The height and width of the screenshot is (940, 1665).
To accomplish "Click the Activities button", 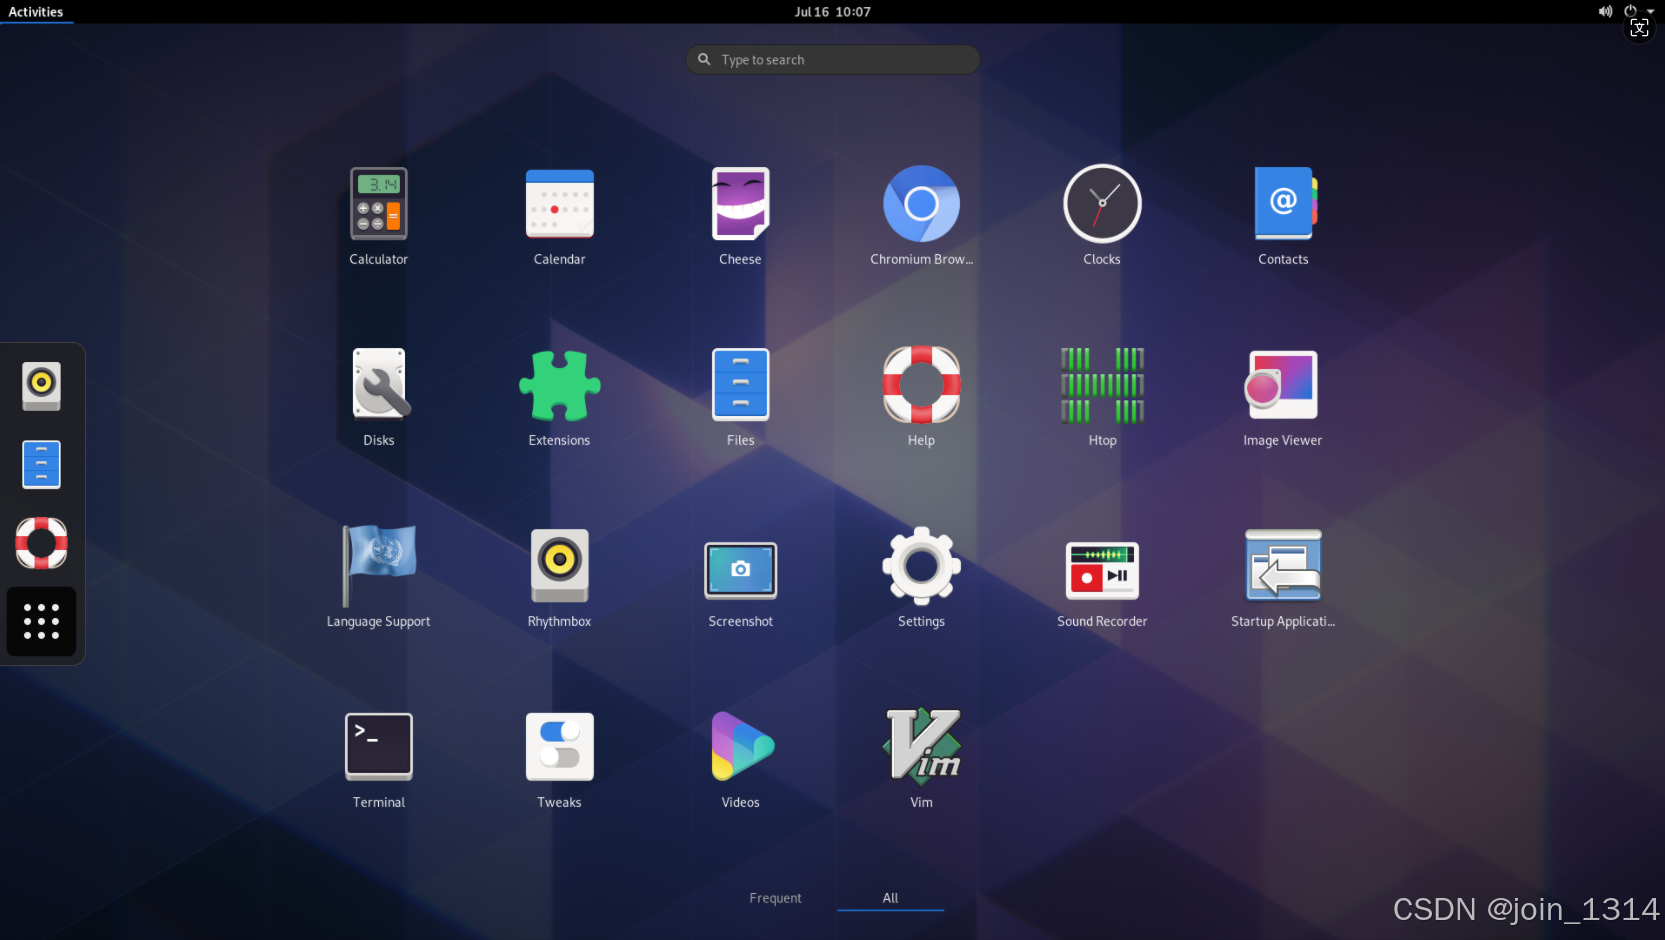I will [36, 12].
